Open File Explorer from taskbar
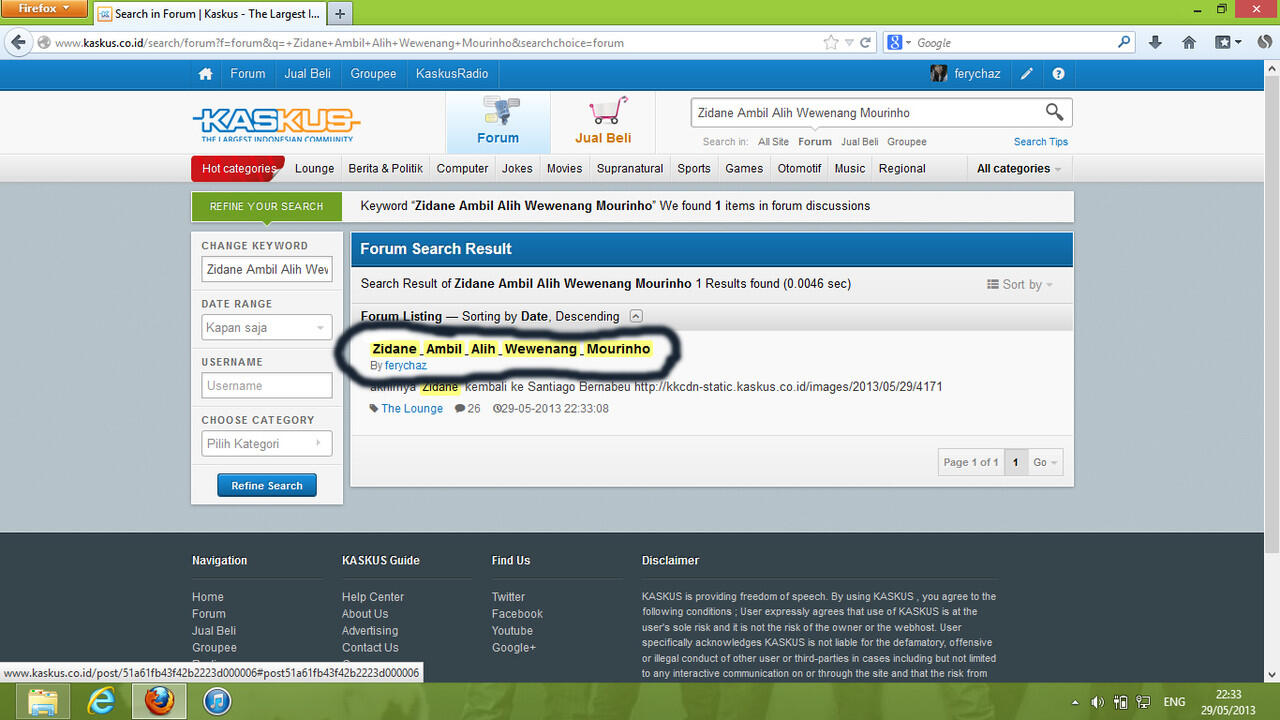This screenshot has width=1280, height=720. tap(42, 702)
